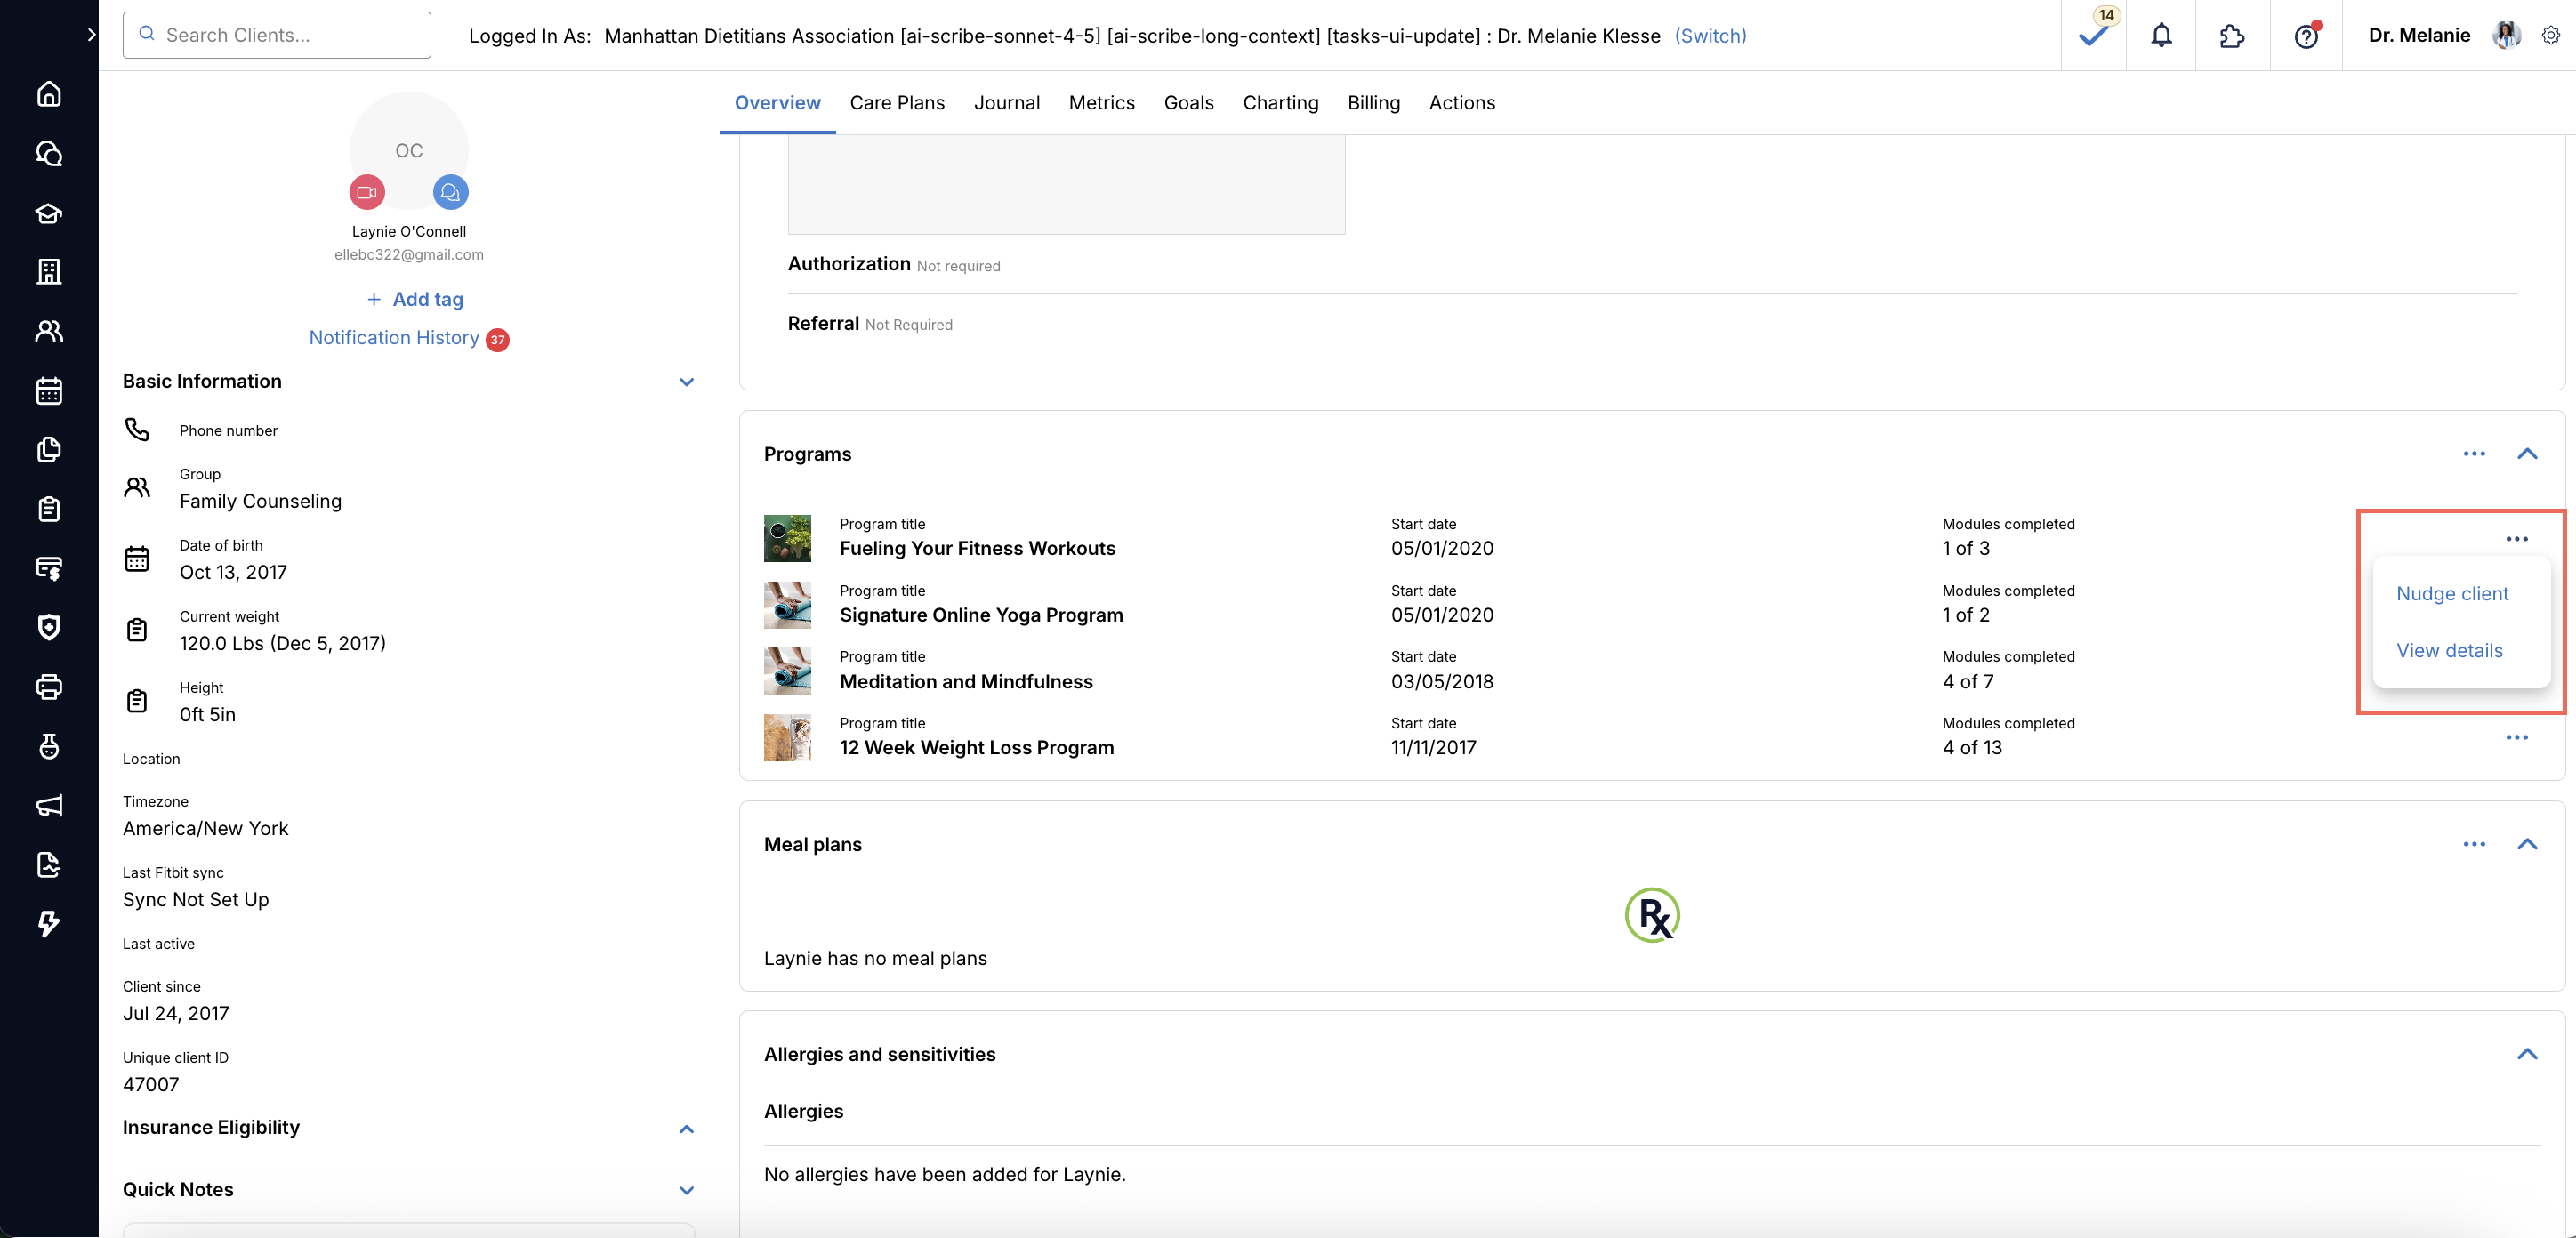Click the settings gear icon at top right

click(2551, 36)
